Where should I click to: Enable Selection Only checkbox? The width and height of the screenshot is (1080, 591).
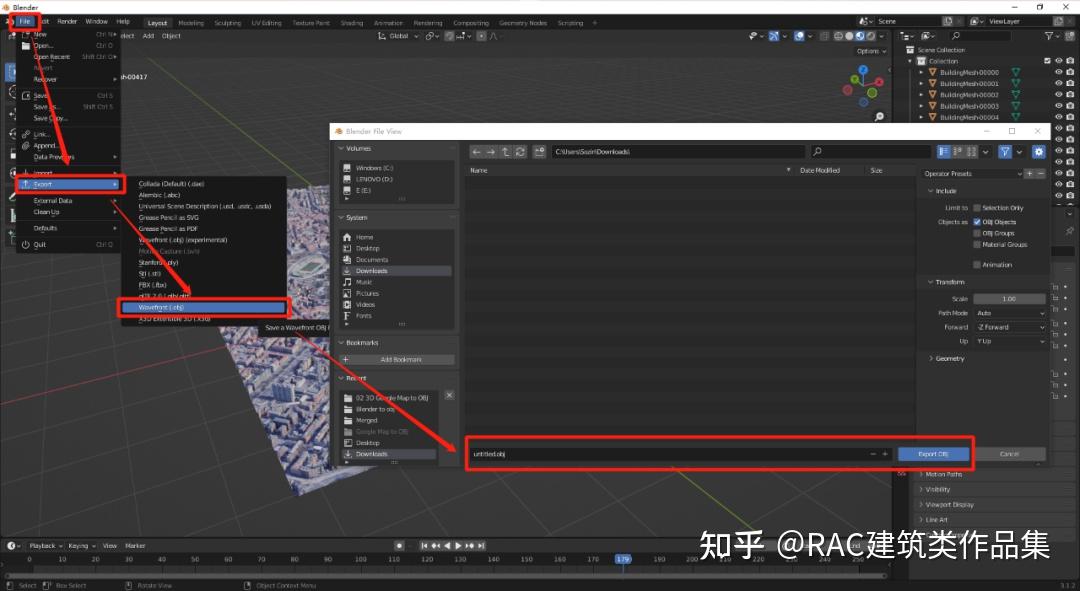coord(977,208)
